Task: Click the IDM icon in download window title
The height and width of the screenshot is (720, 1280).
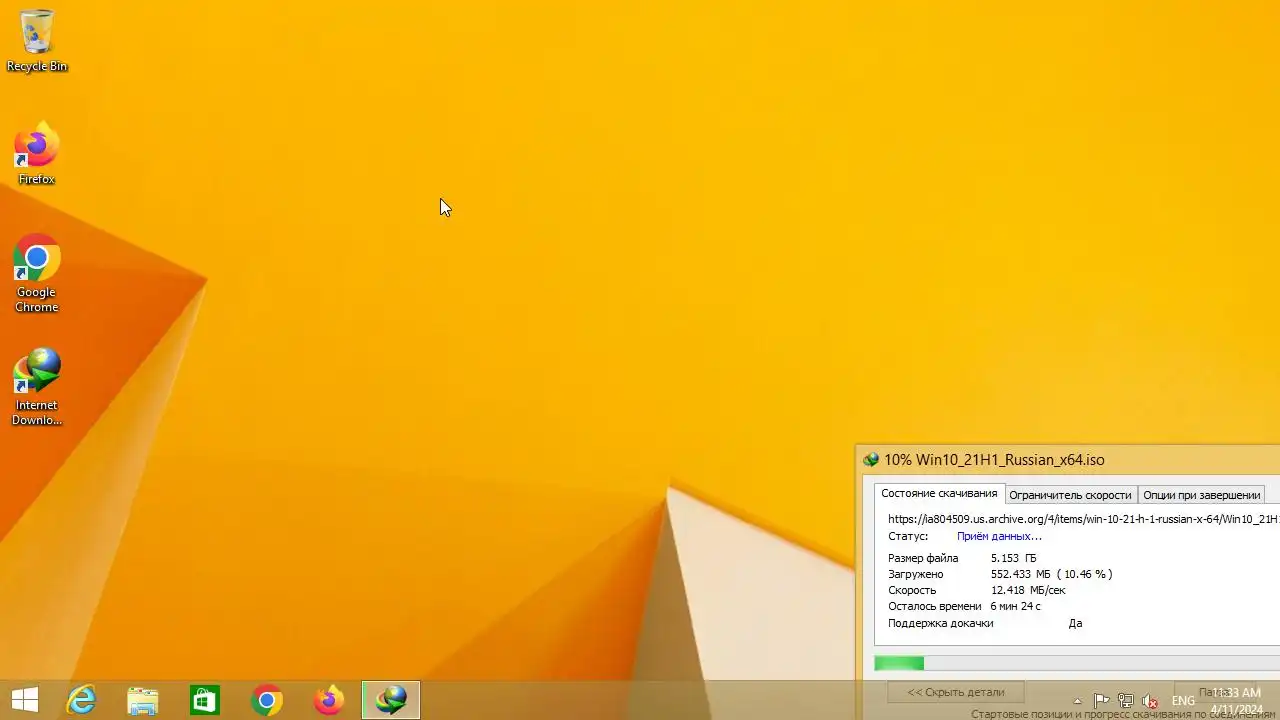Action: 871,460
